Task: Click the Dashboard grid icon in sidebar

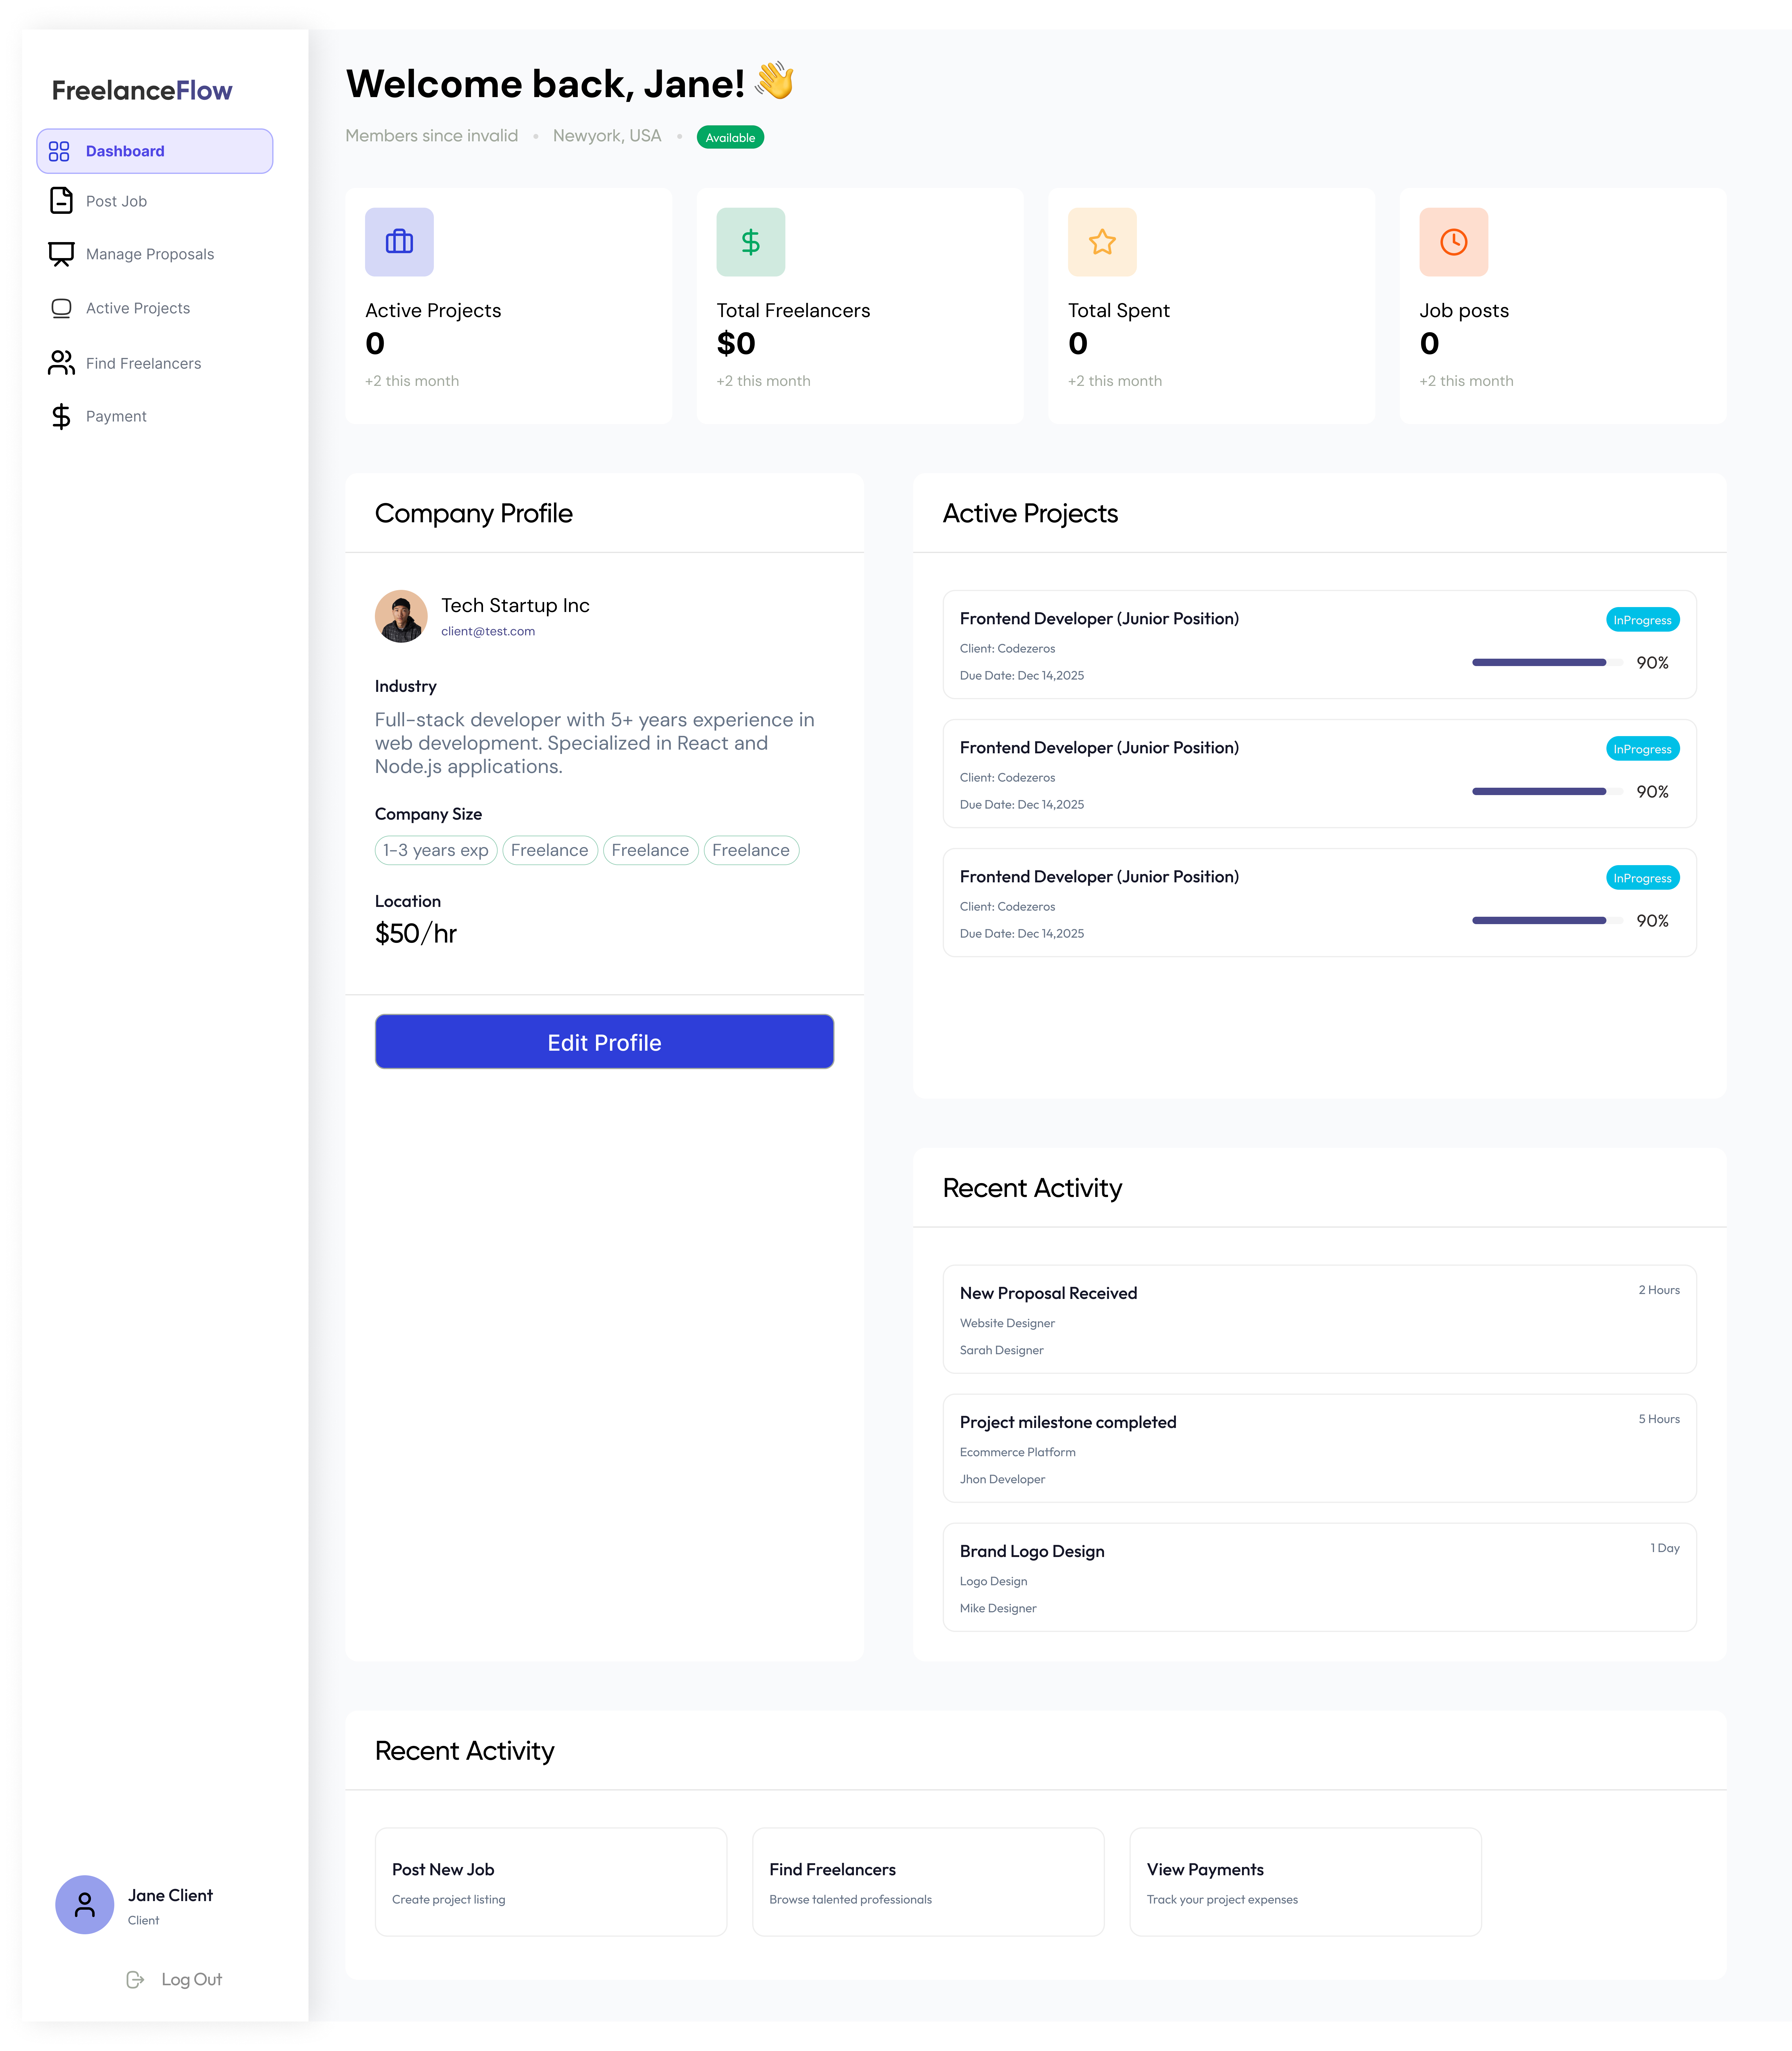Action: (x=59, y=151)
